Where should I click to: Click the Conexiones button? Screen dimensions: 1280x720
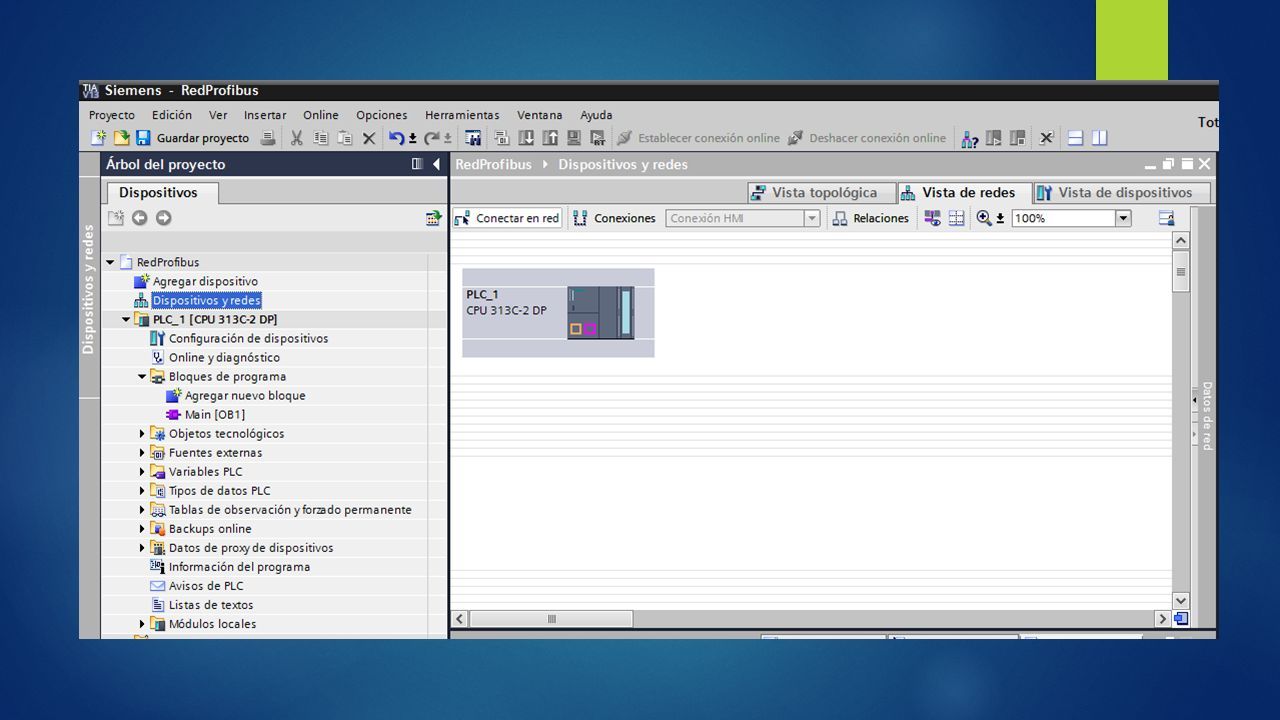615,218
